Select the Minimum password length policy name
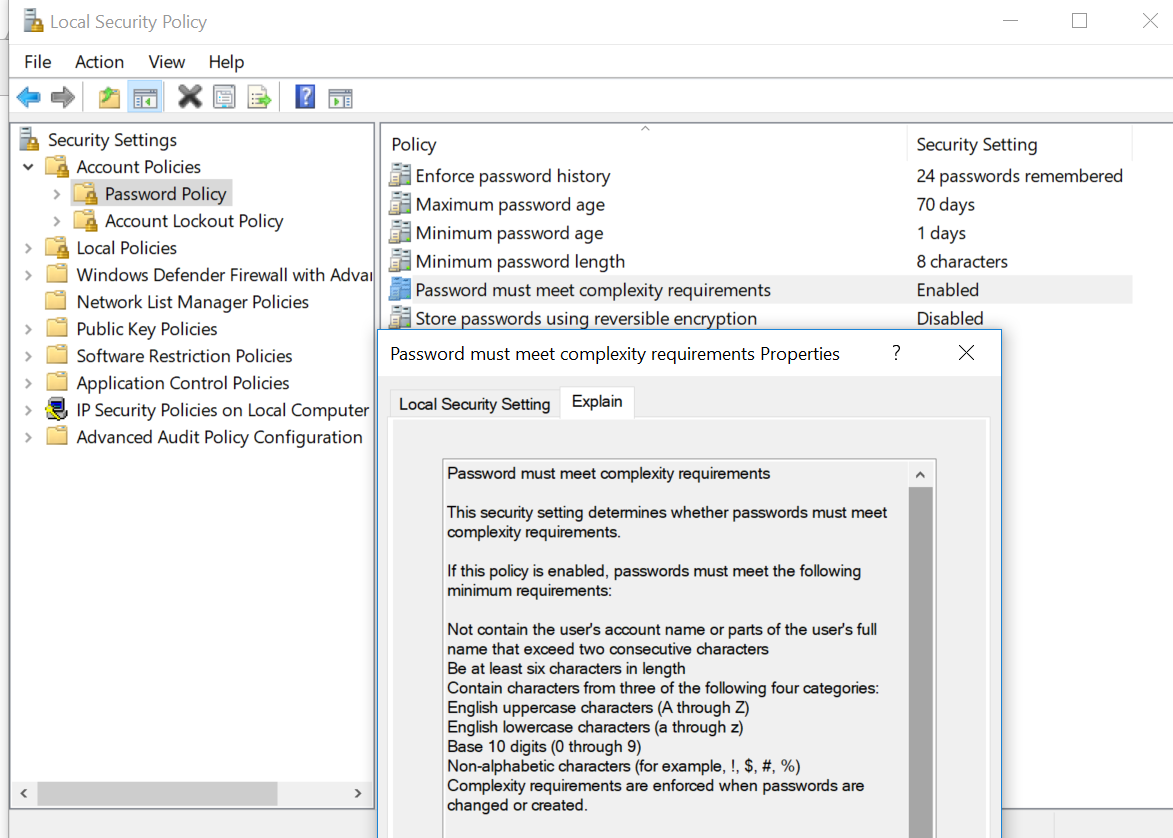This screenshot has height=838, width=1173. coord(520,261)
